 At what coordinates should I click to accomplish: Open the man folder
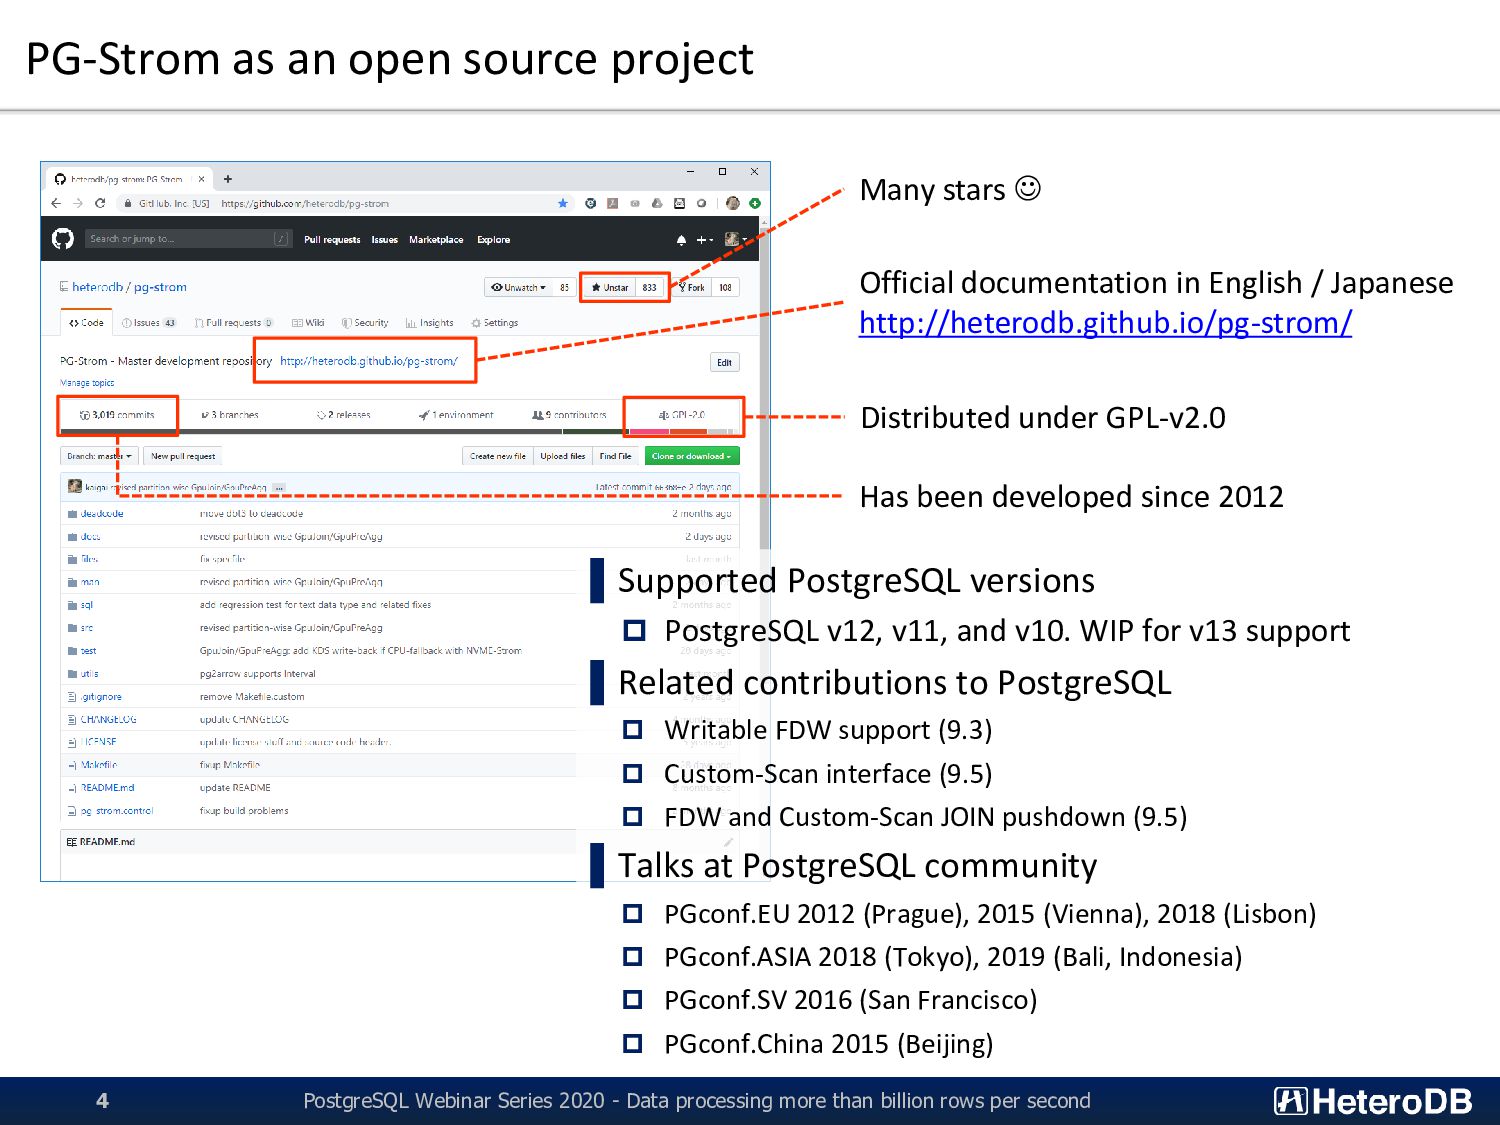click(90, 582)
